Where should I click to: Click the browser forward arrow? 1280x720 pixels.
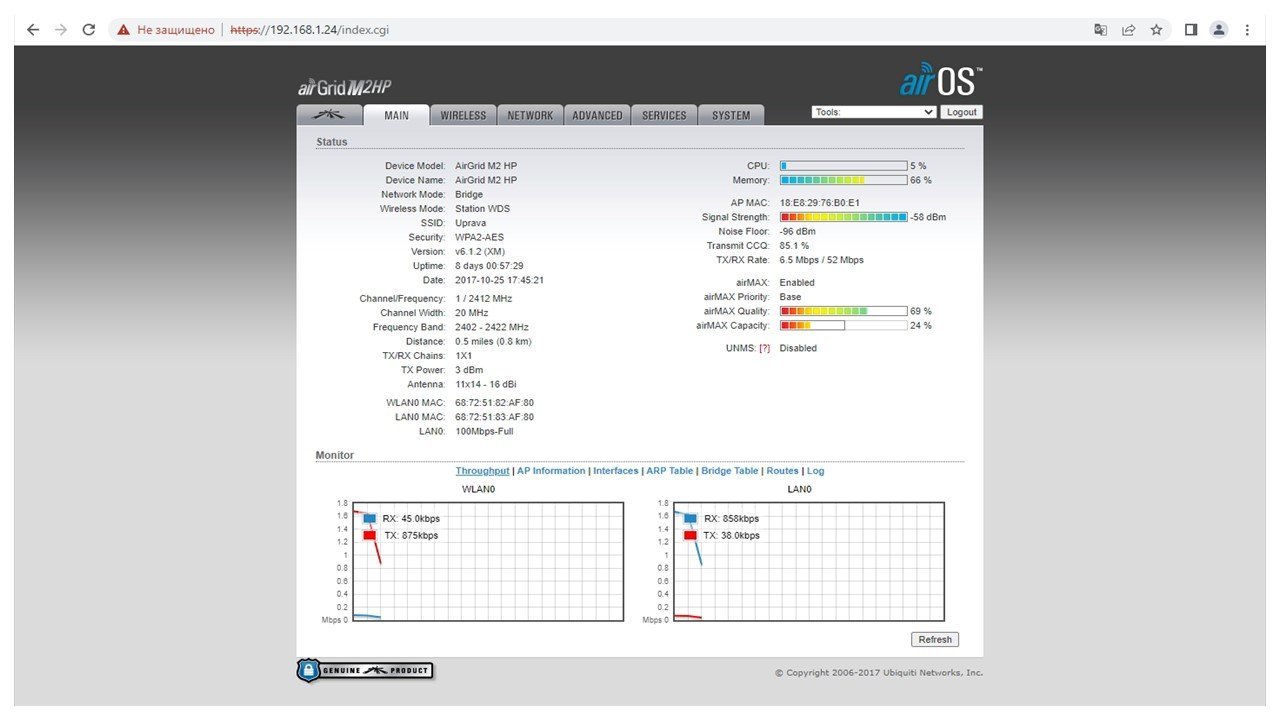click(x=61, y=30)
